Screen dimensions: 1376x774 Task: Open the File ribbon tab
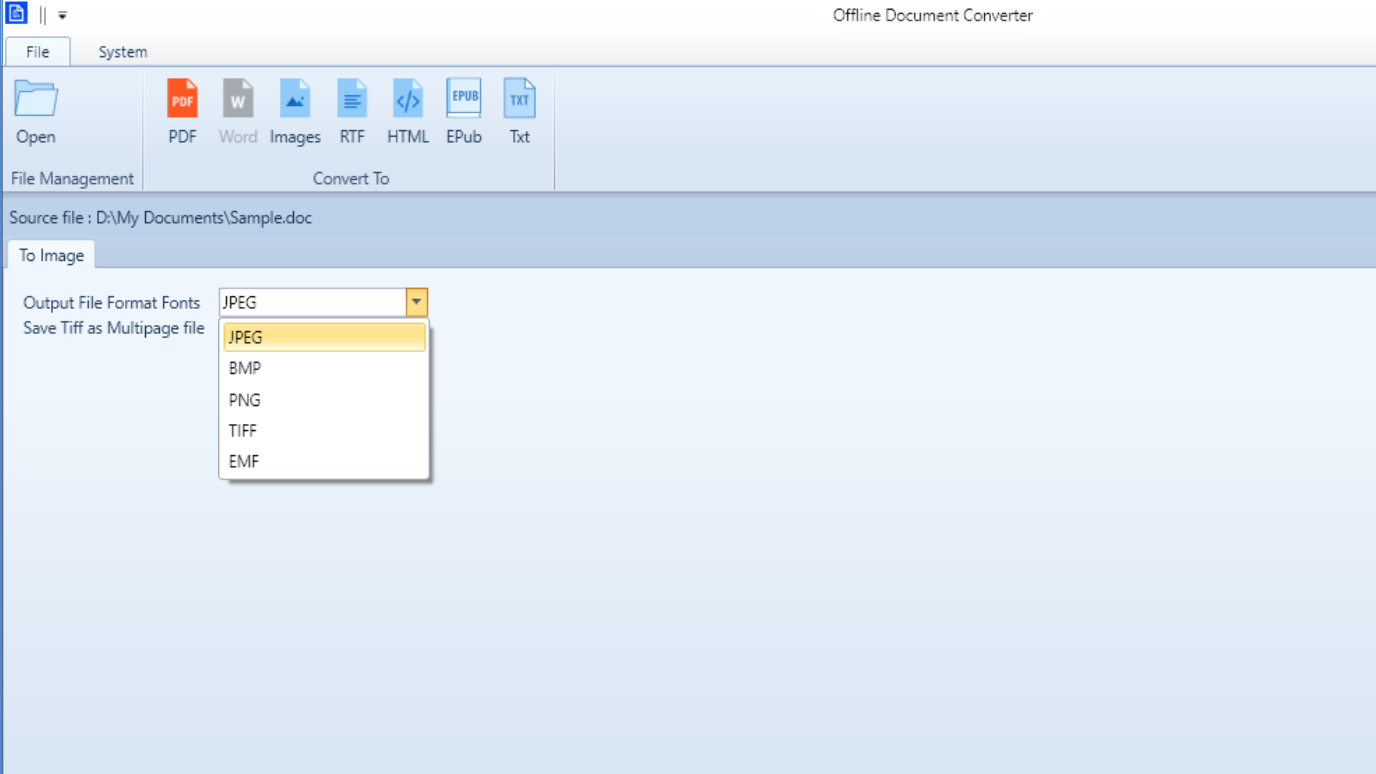38,51
